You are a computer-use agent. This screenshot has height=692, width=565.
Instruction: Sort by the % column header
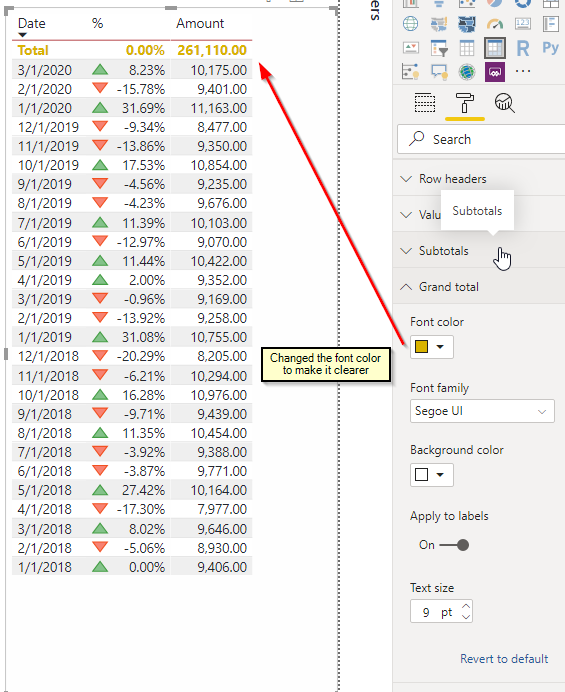point(98,23)
